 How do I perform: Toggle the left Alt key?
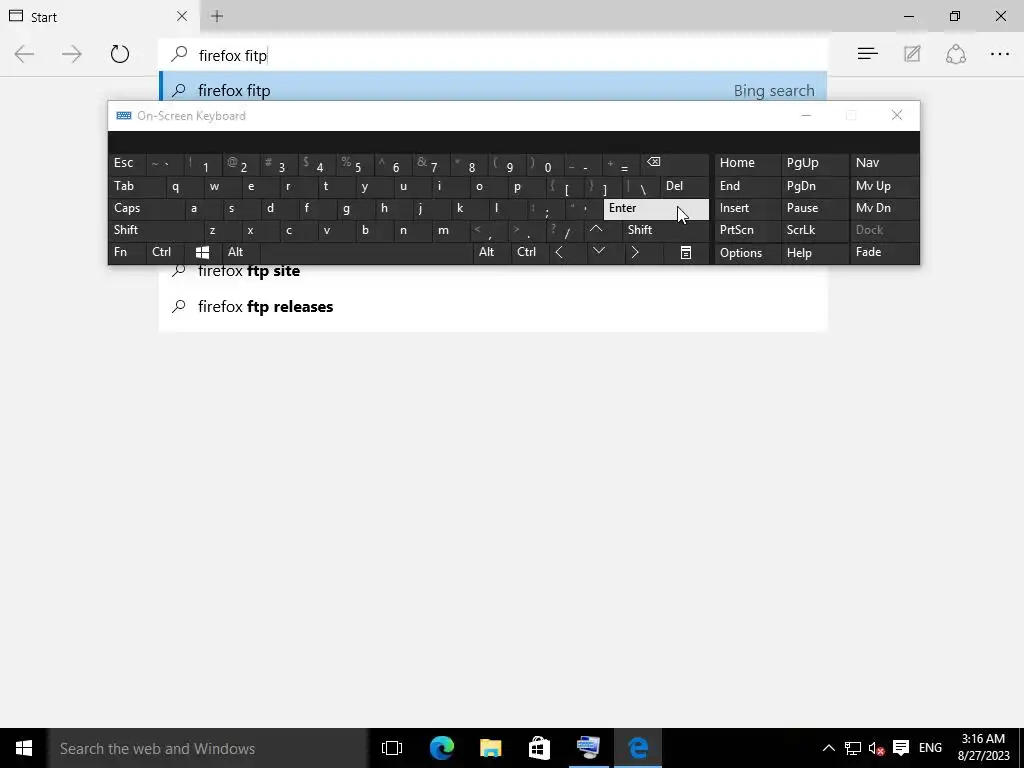pyautogui.click(x=240, y=252)
